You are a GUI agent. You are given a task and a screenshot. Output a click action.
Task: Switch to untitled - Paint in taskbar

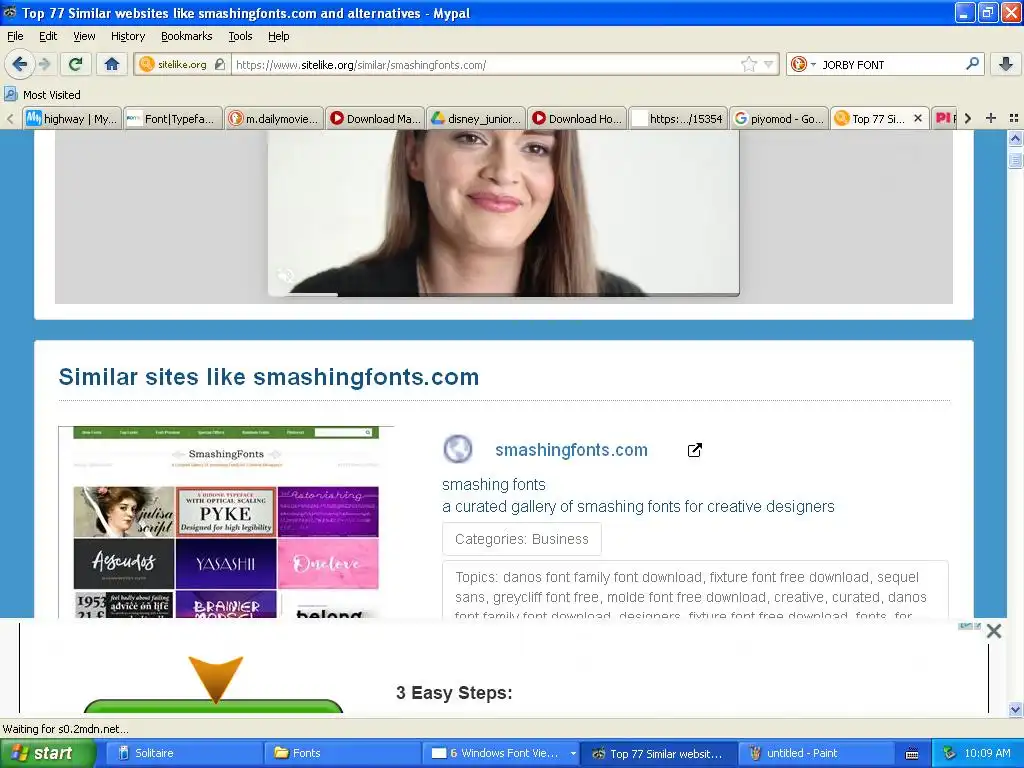pos(816,753)
